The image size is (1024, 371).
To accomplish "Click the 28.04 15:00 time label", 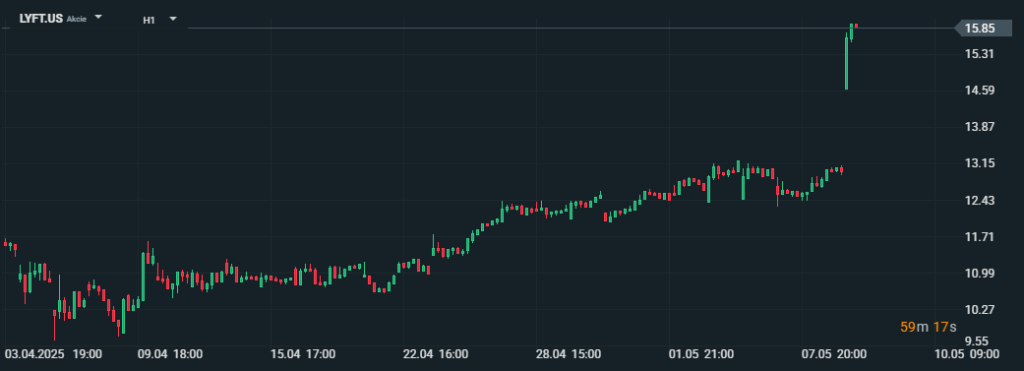I will pyautogui.click(x=568, y=354).
